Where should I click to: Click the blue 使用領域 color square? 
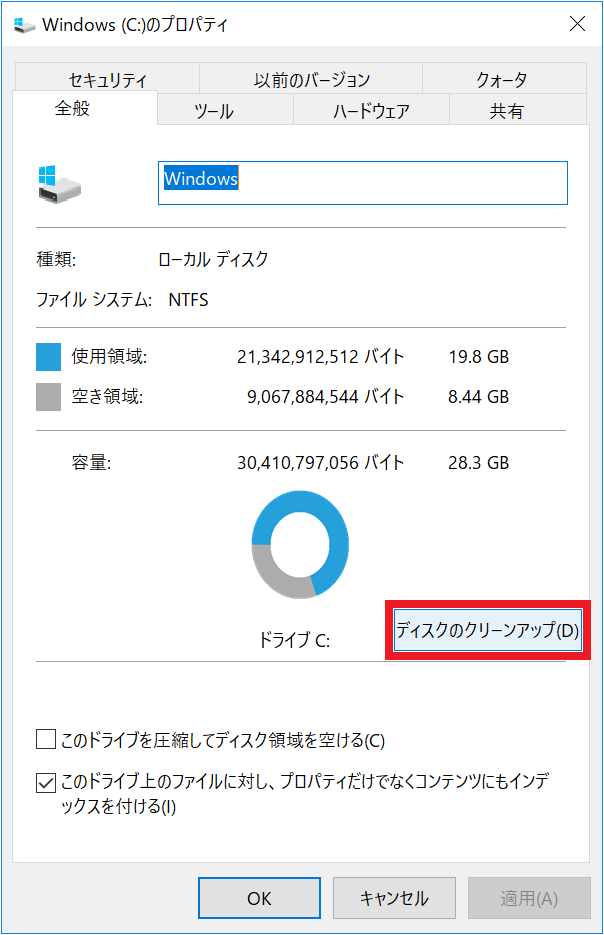click(49, 357)
